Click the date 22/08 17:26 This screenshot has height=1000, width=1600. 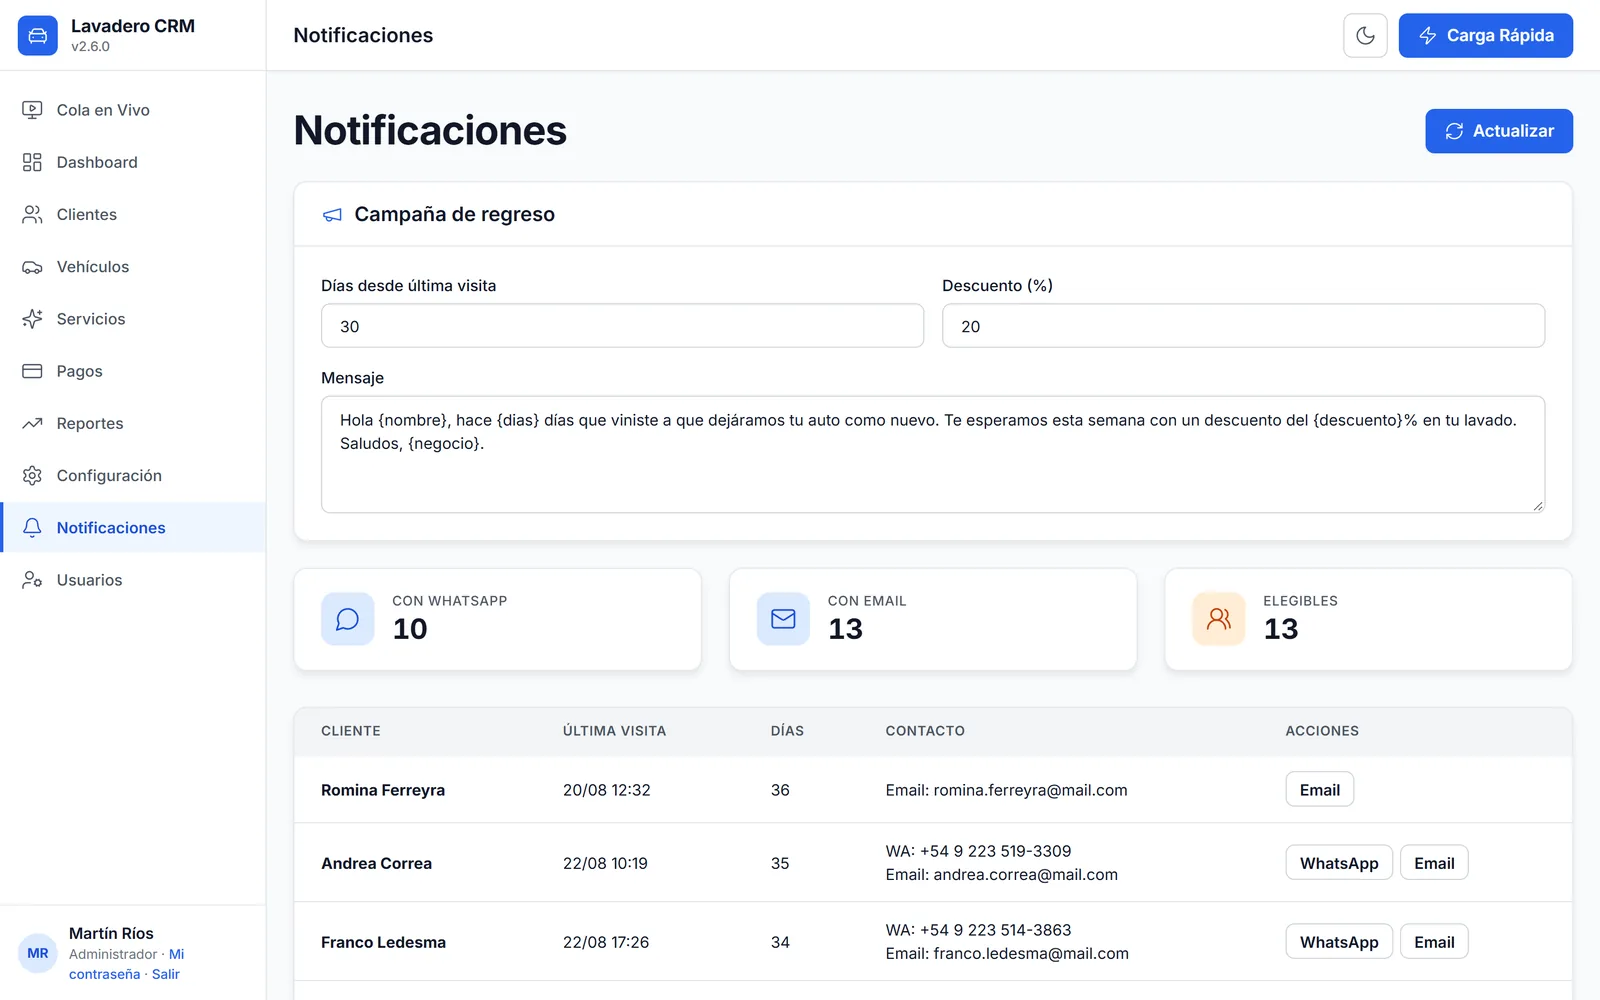[606, 942]
